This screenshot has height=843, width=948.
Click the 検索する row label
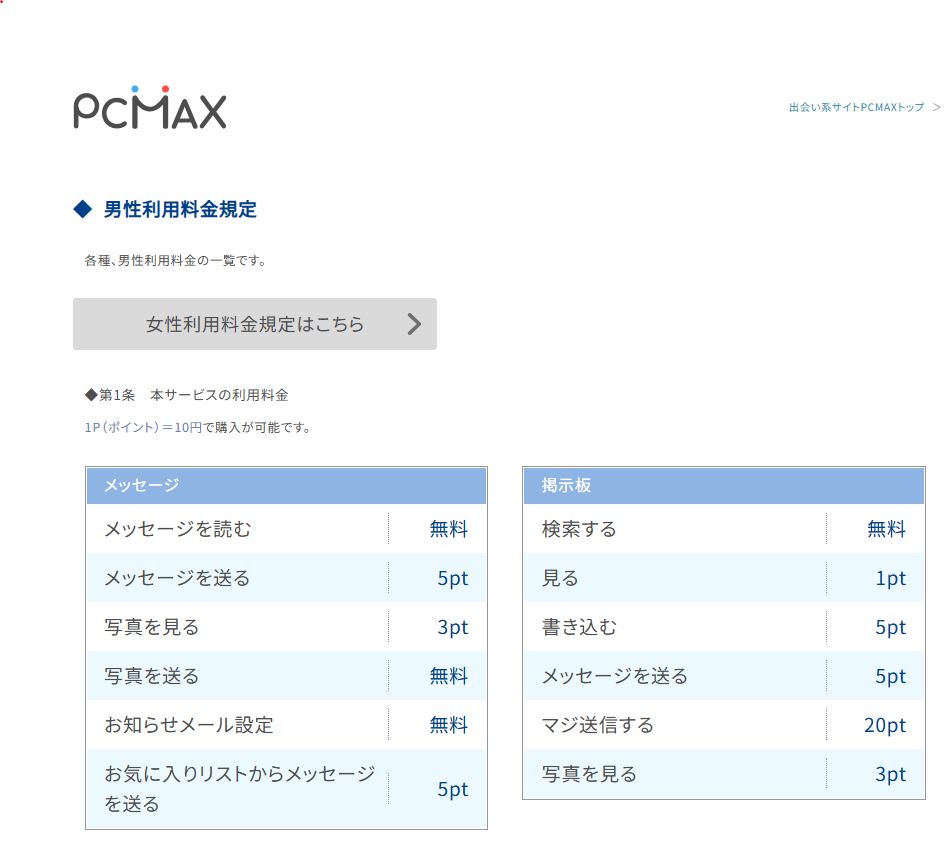(579, 529)
